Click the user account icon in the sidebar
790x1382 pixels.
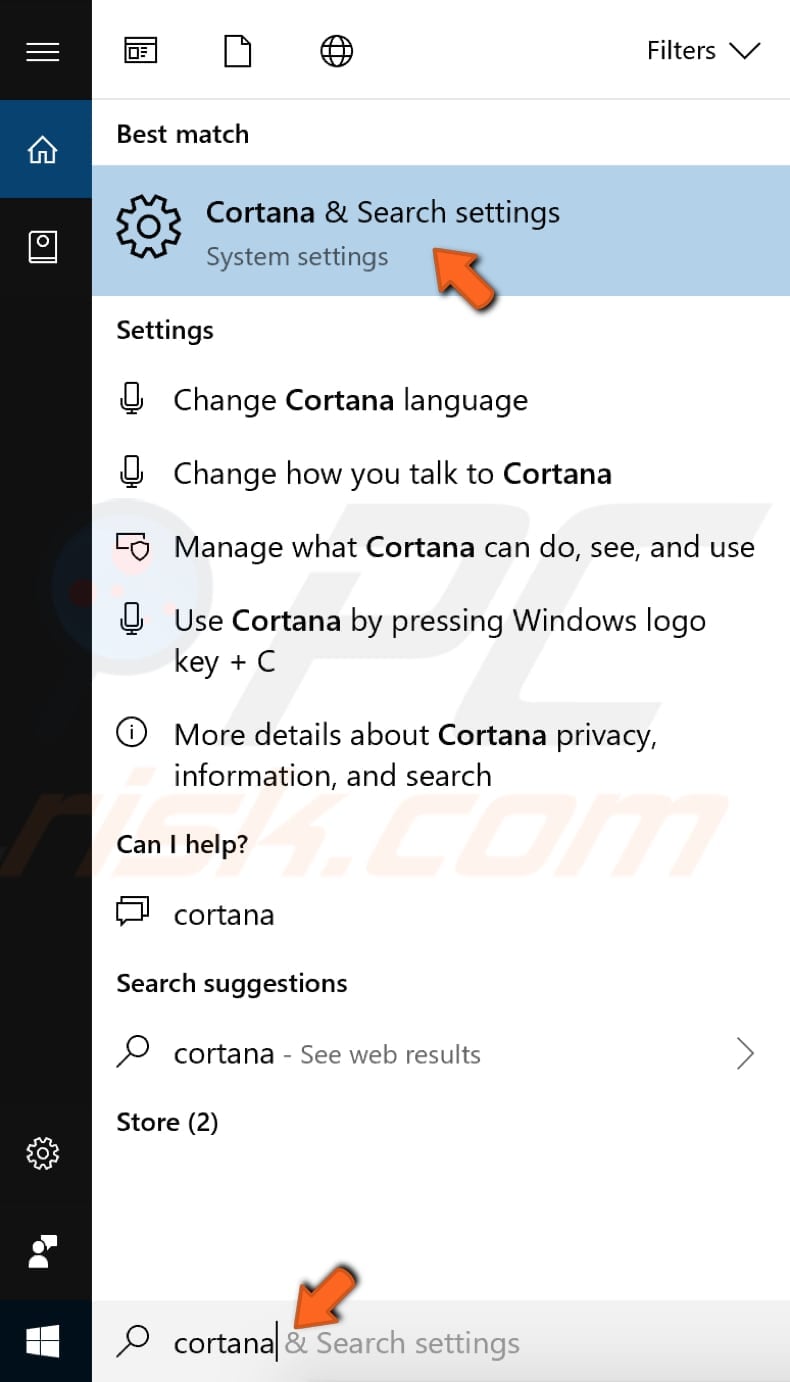(43, 1251)
